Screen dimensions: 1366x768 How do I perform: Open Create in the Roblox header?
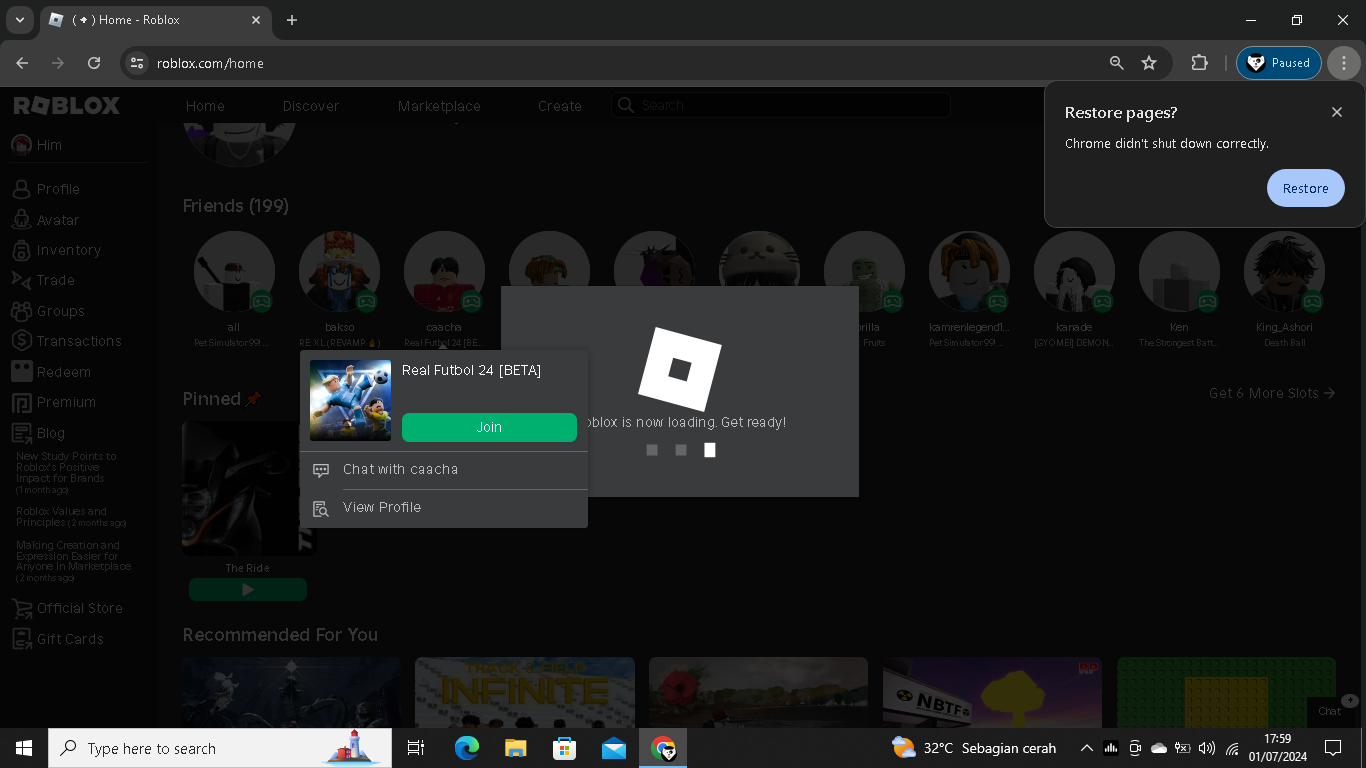(x=560, y=106)
